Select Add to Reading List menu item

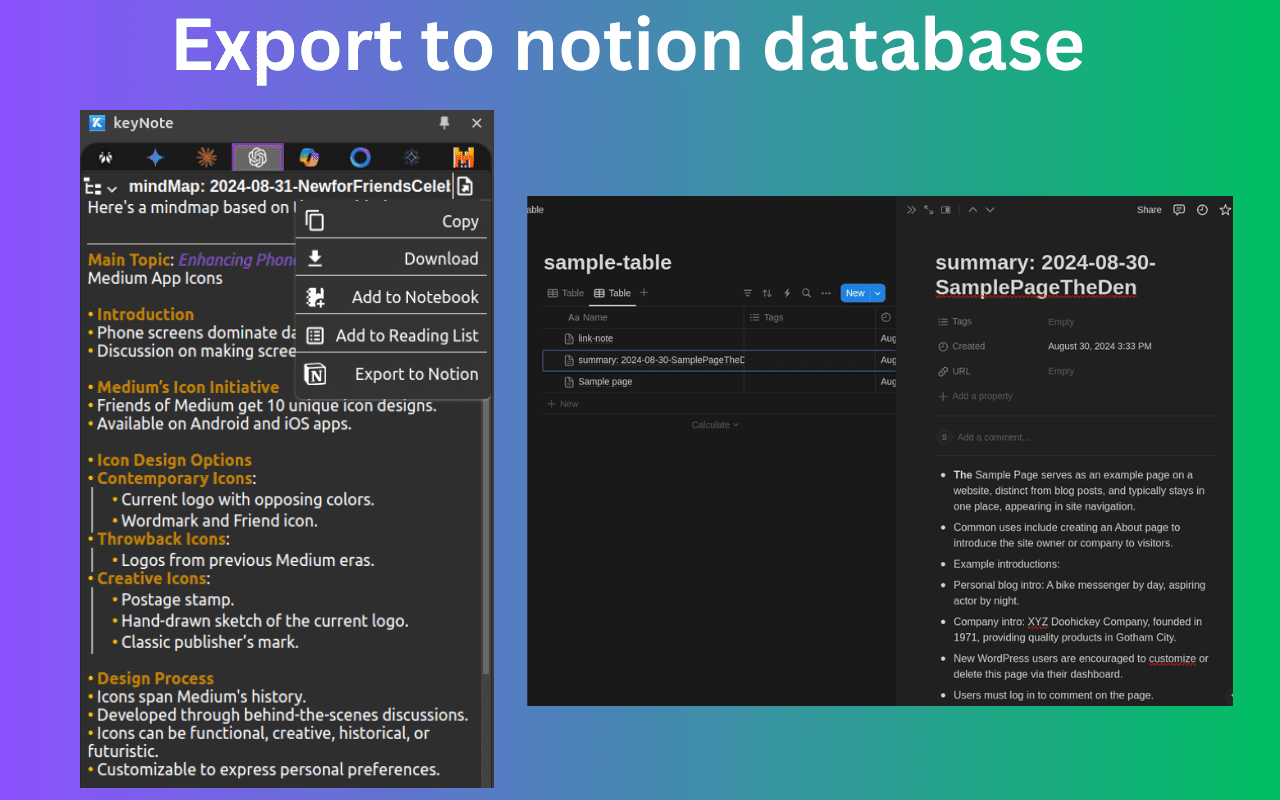392,336
